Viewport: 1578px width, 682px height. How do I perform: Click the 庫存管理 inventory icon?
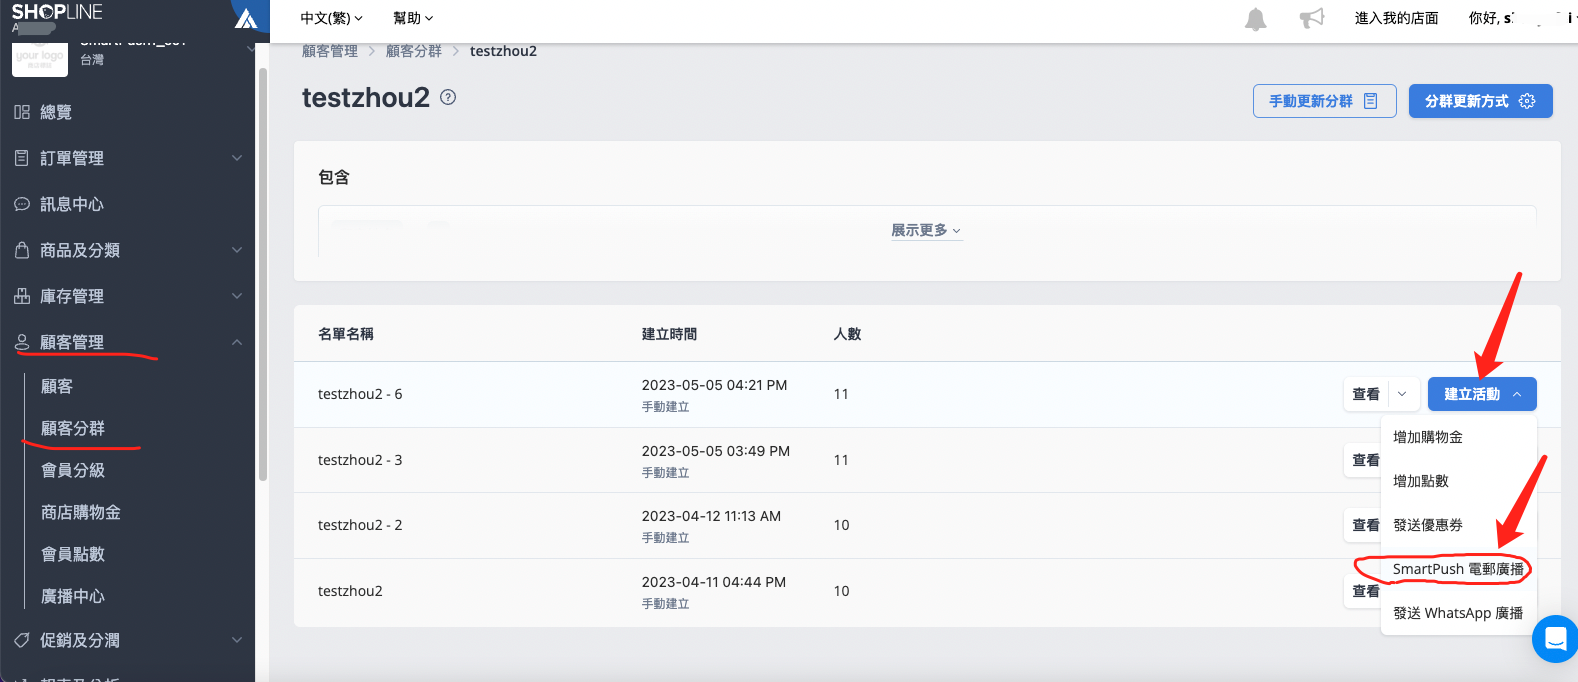(x=22, y=296)
